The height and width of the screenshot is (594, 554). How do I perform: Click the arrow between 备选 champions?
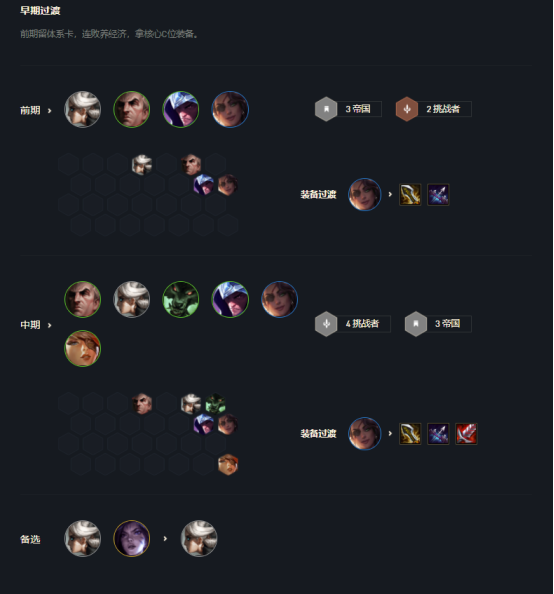click(165, 538)
